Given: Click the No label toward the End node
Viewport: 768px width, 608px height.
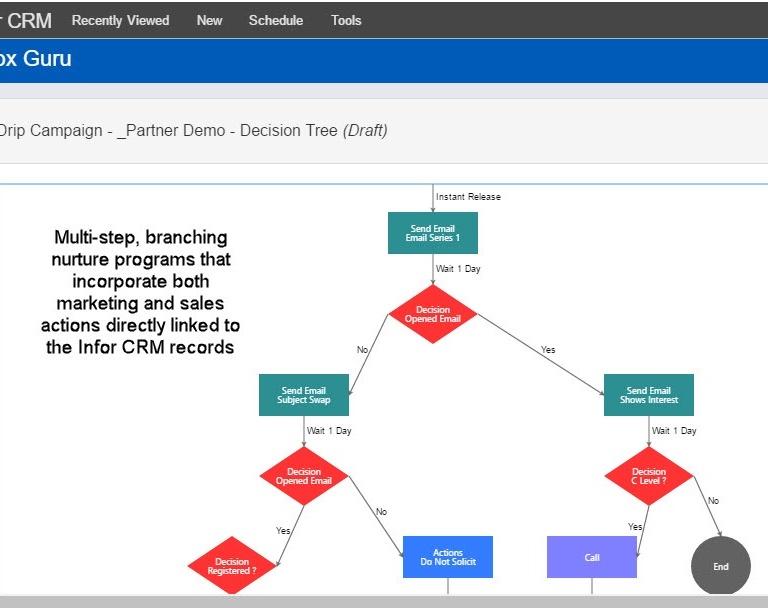Looking at the screenshot, I should pos(713,501).
